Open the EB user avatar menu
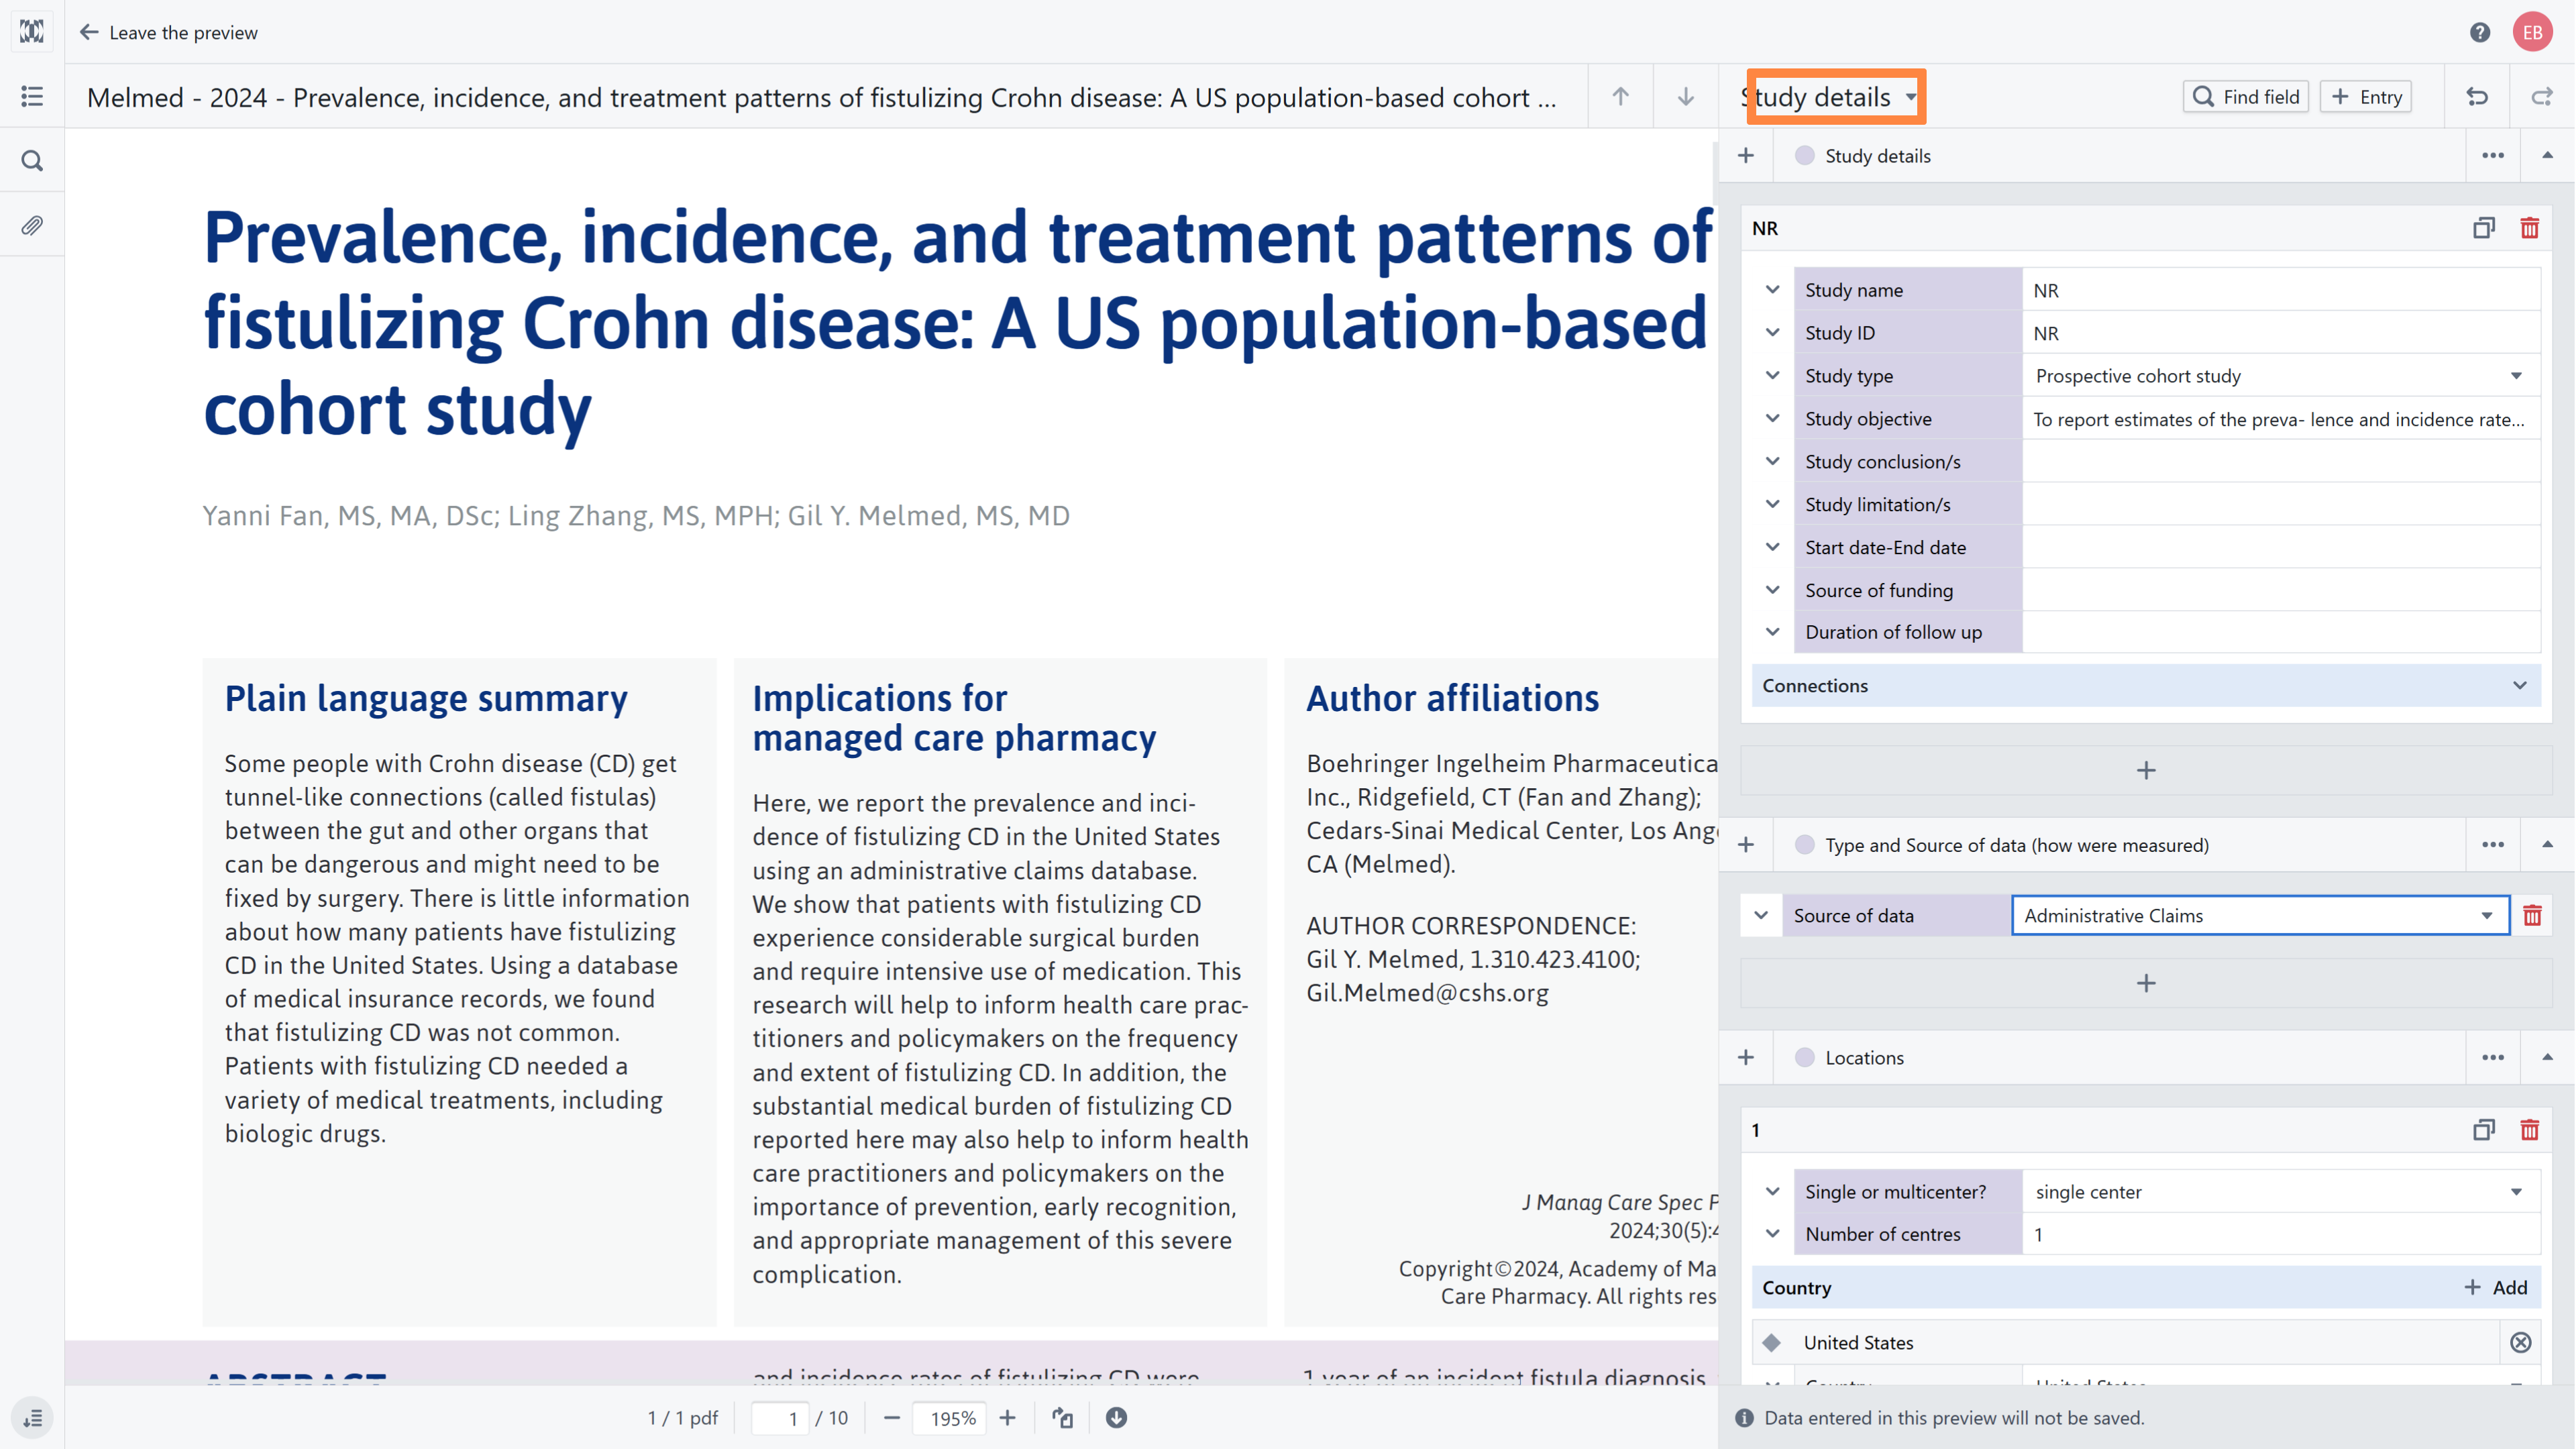Viewport: 2576px width, 1449px height. tap(2532, 32)
